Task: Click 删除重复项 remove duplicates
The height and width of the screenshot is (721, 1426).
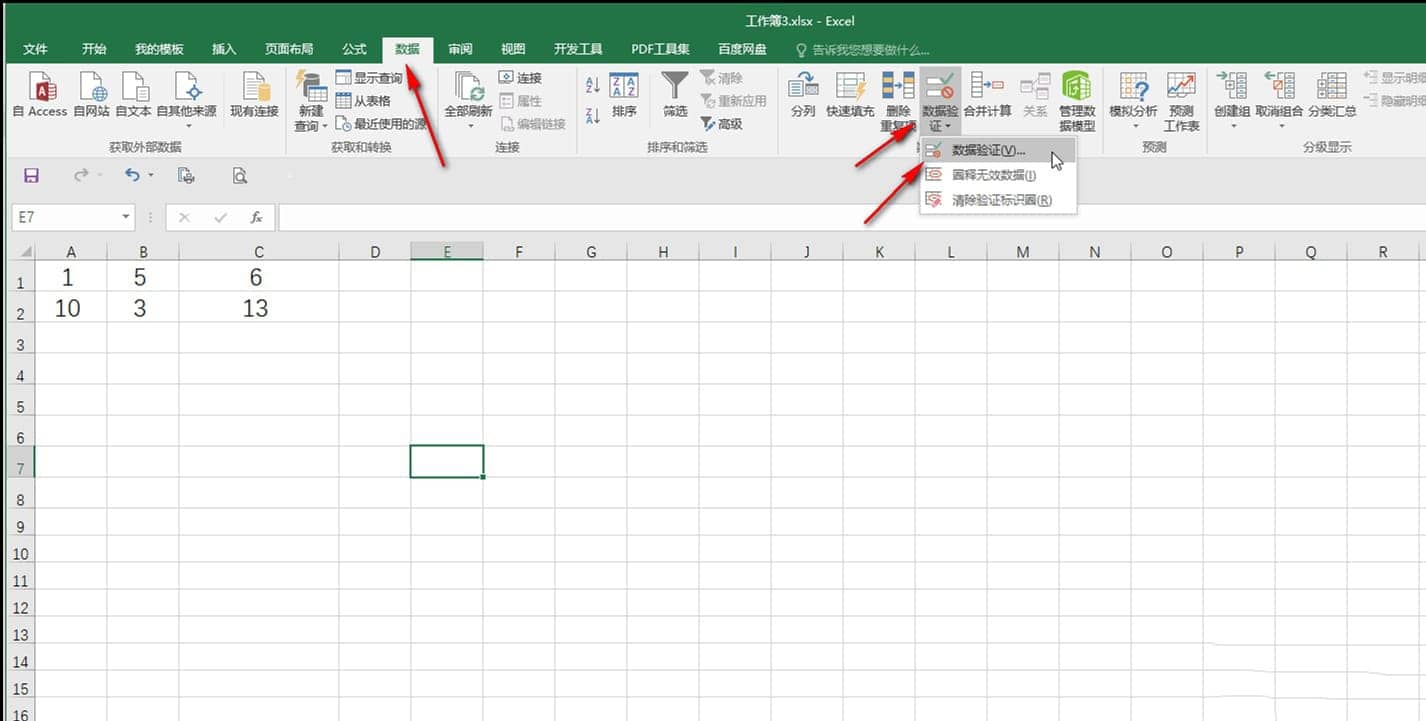Action: [x=898, y=101]
